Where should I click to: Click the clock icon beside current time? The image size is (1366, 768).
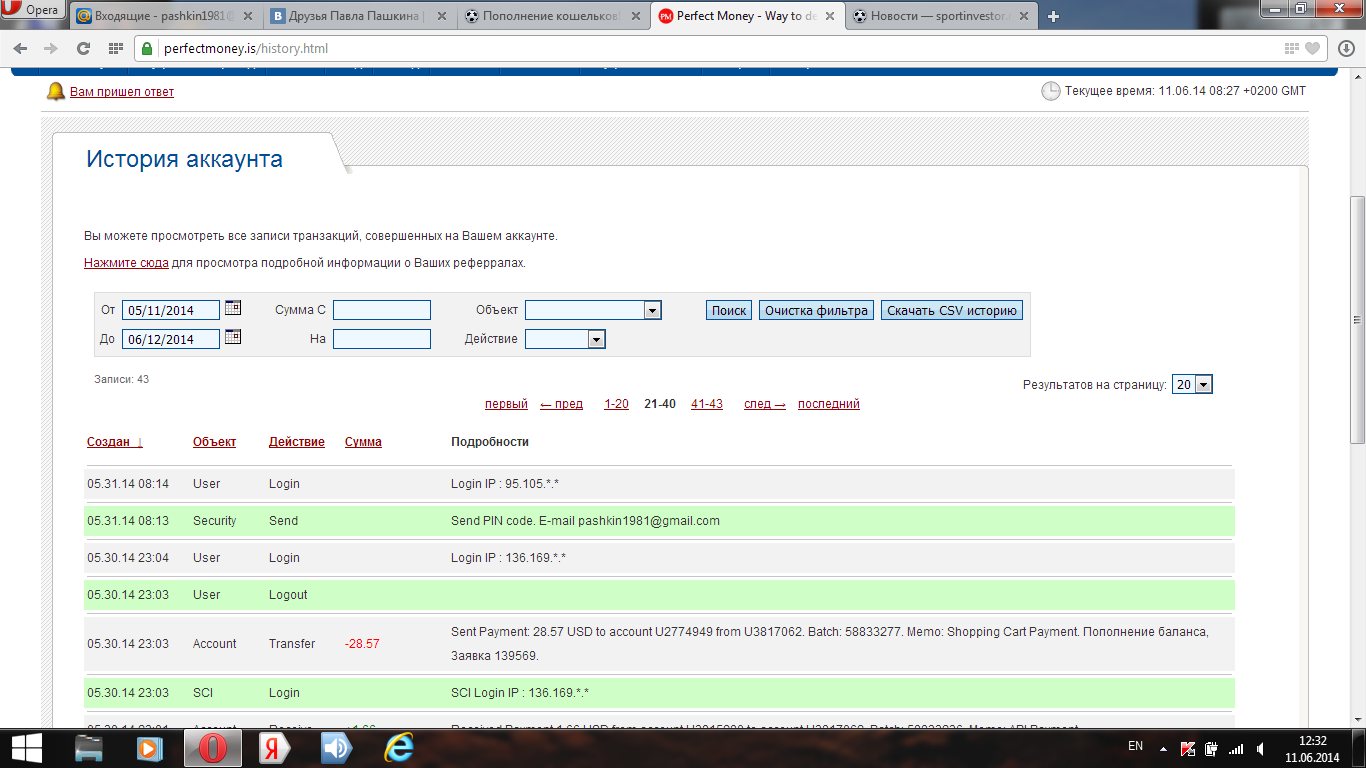pyautogui.click(x=1051, y=91)
